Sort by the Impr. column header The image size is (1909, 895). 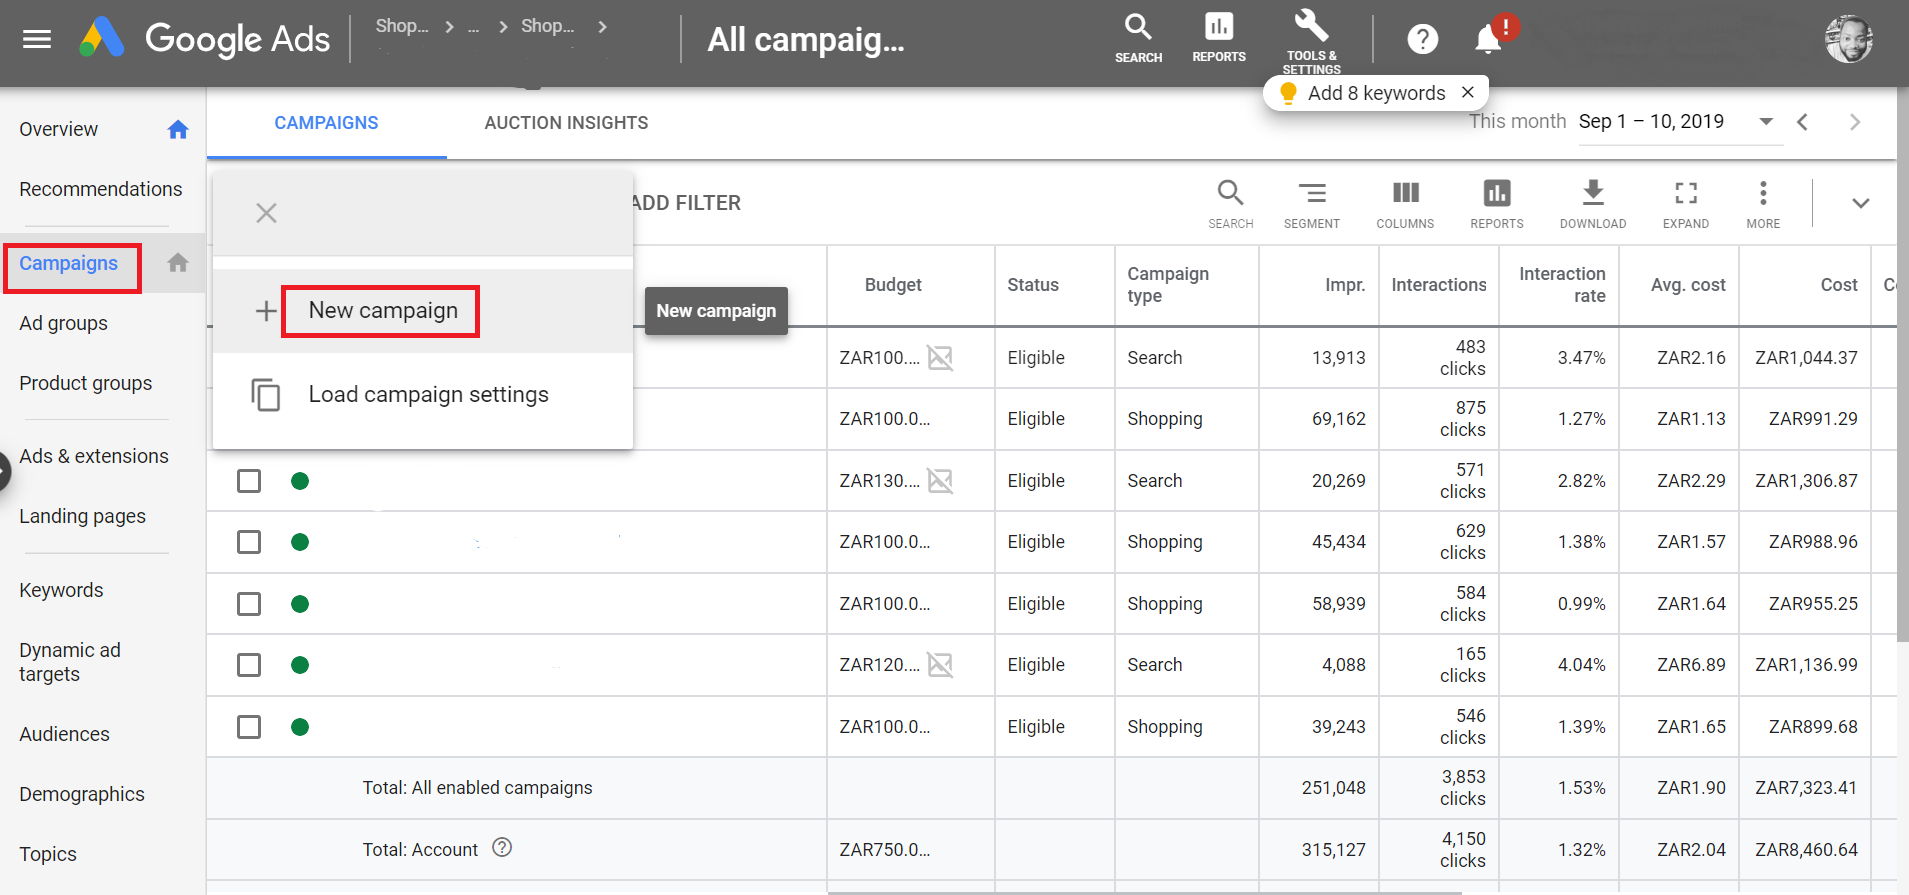click(x=1345, y=285)
